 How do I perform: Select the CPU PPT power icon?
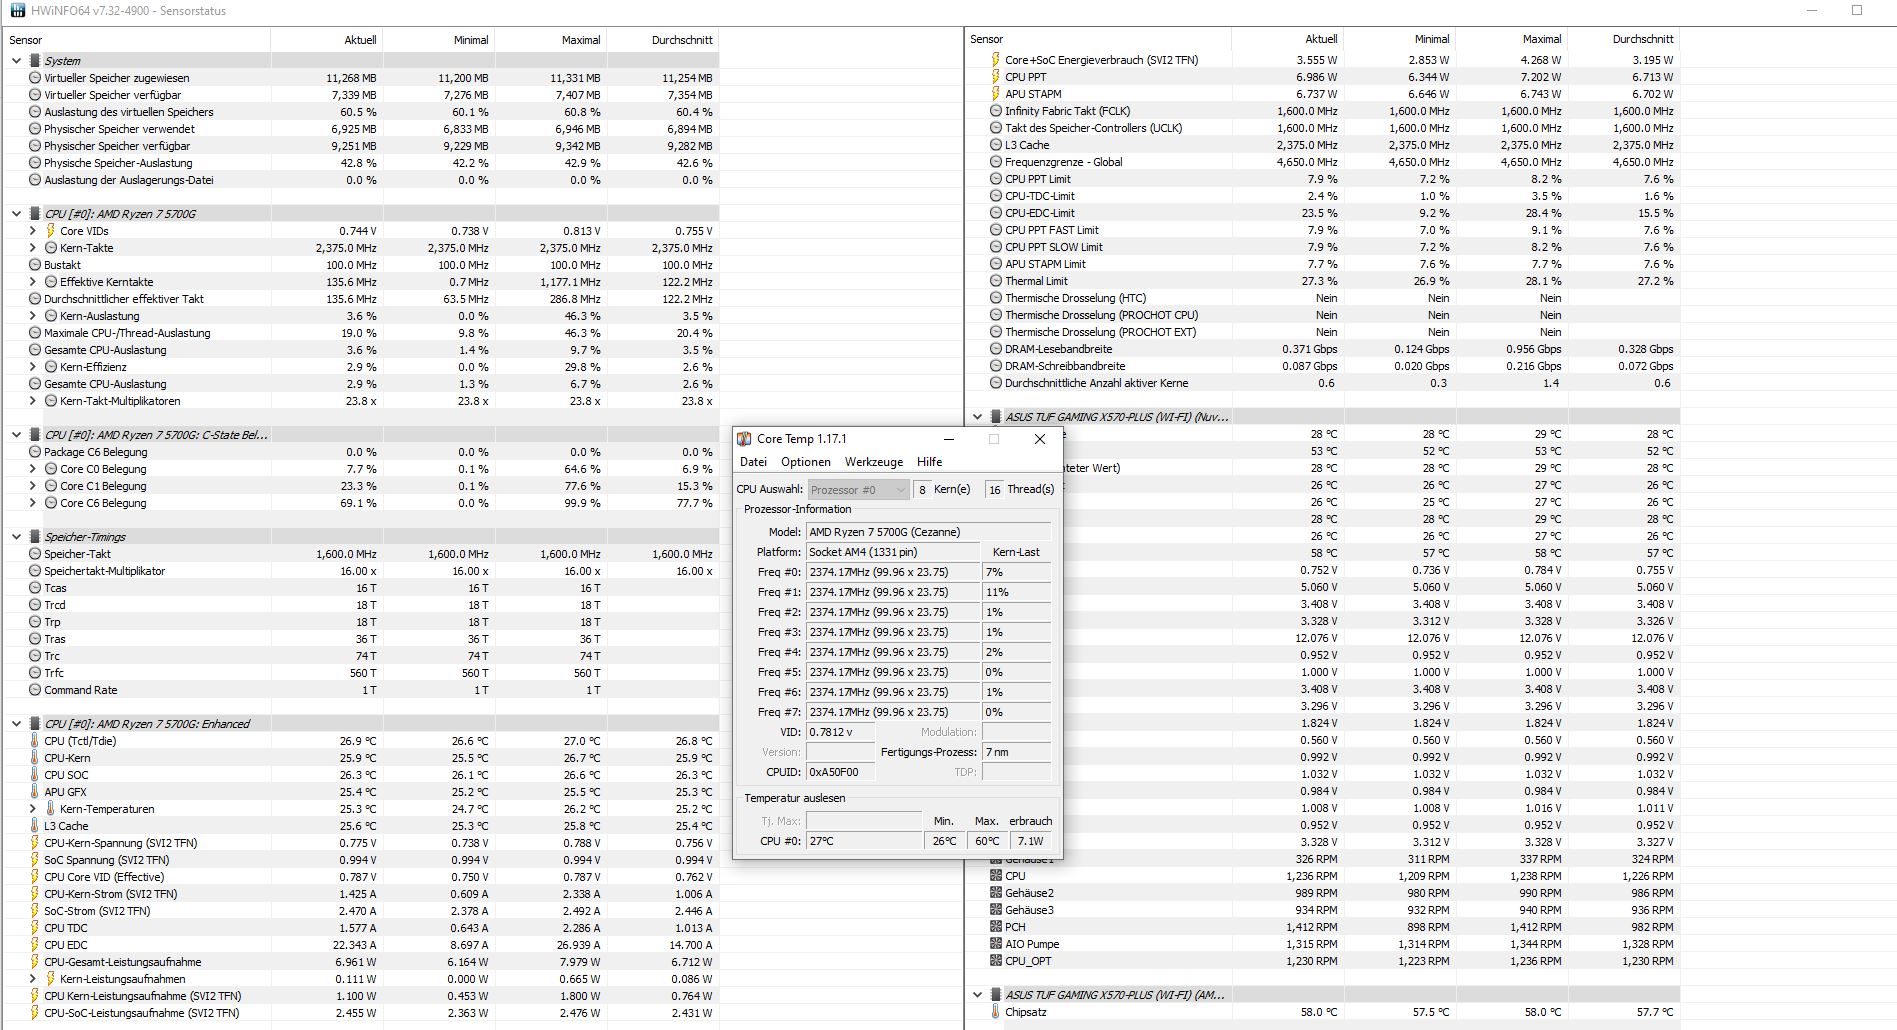[996, 77]
